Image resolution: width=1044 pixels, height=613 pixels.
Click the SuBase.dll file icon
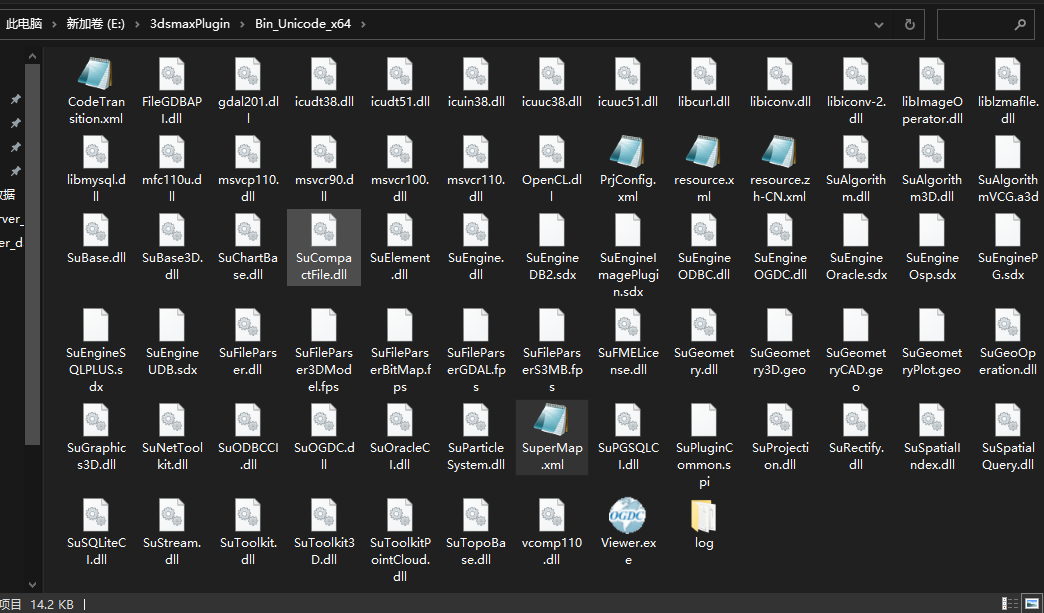[96, 230]
